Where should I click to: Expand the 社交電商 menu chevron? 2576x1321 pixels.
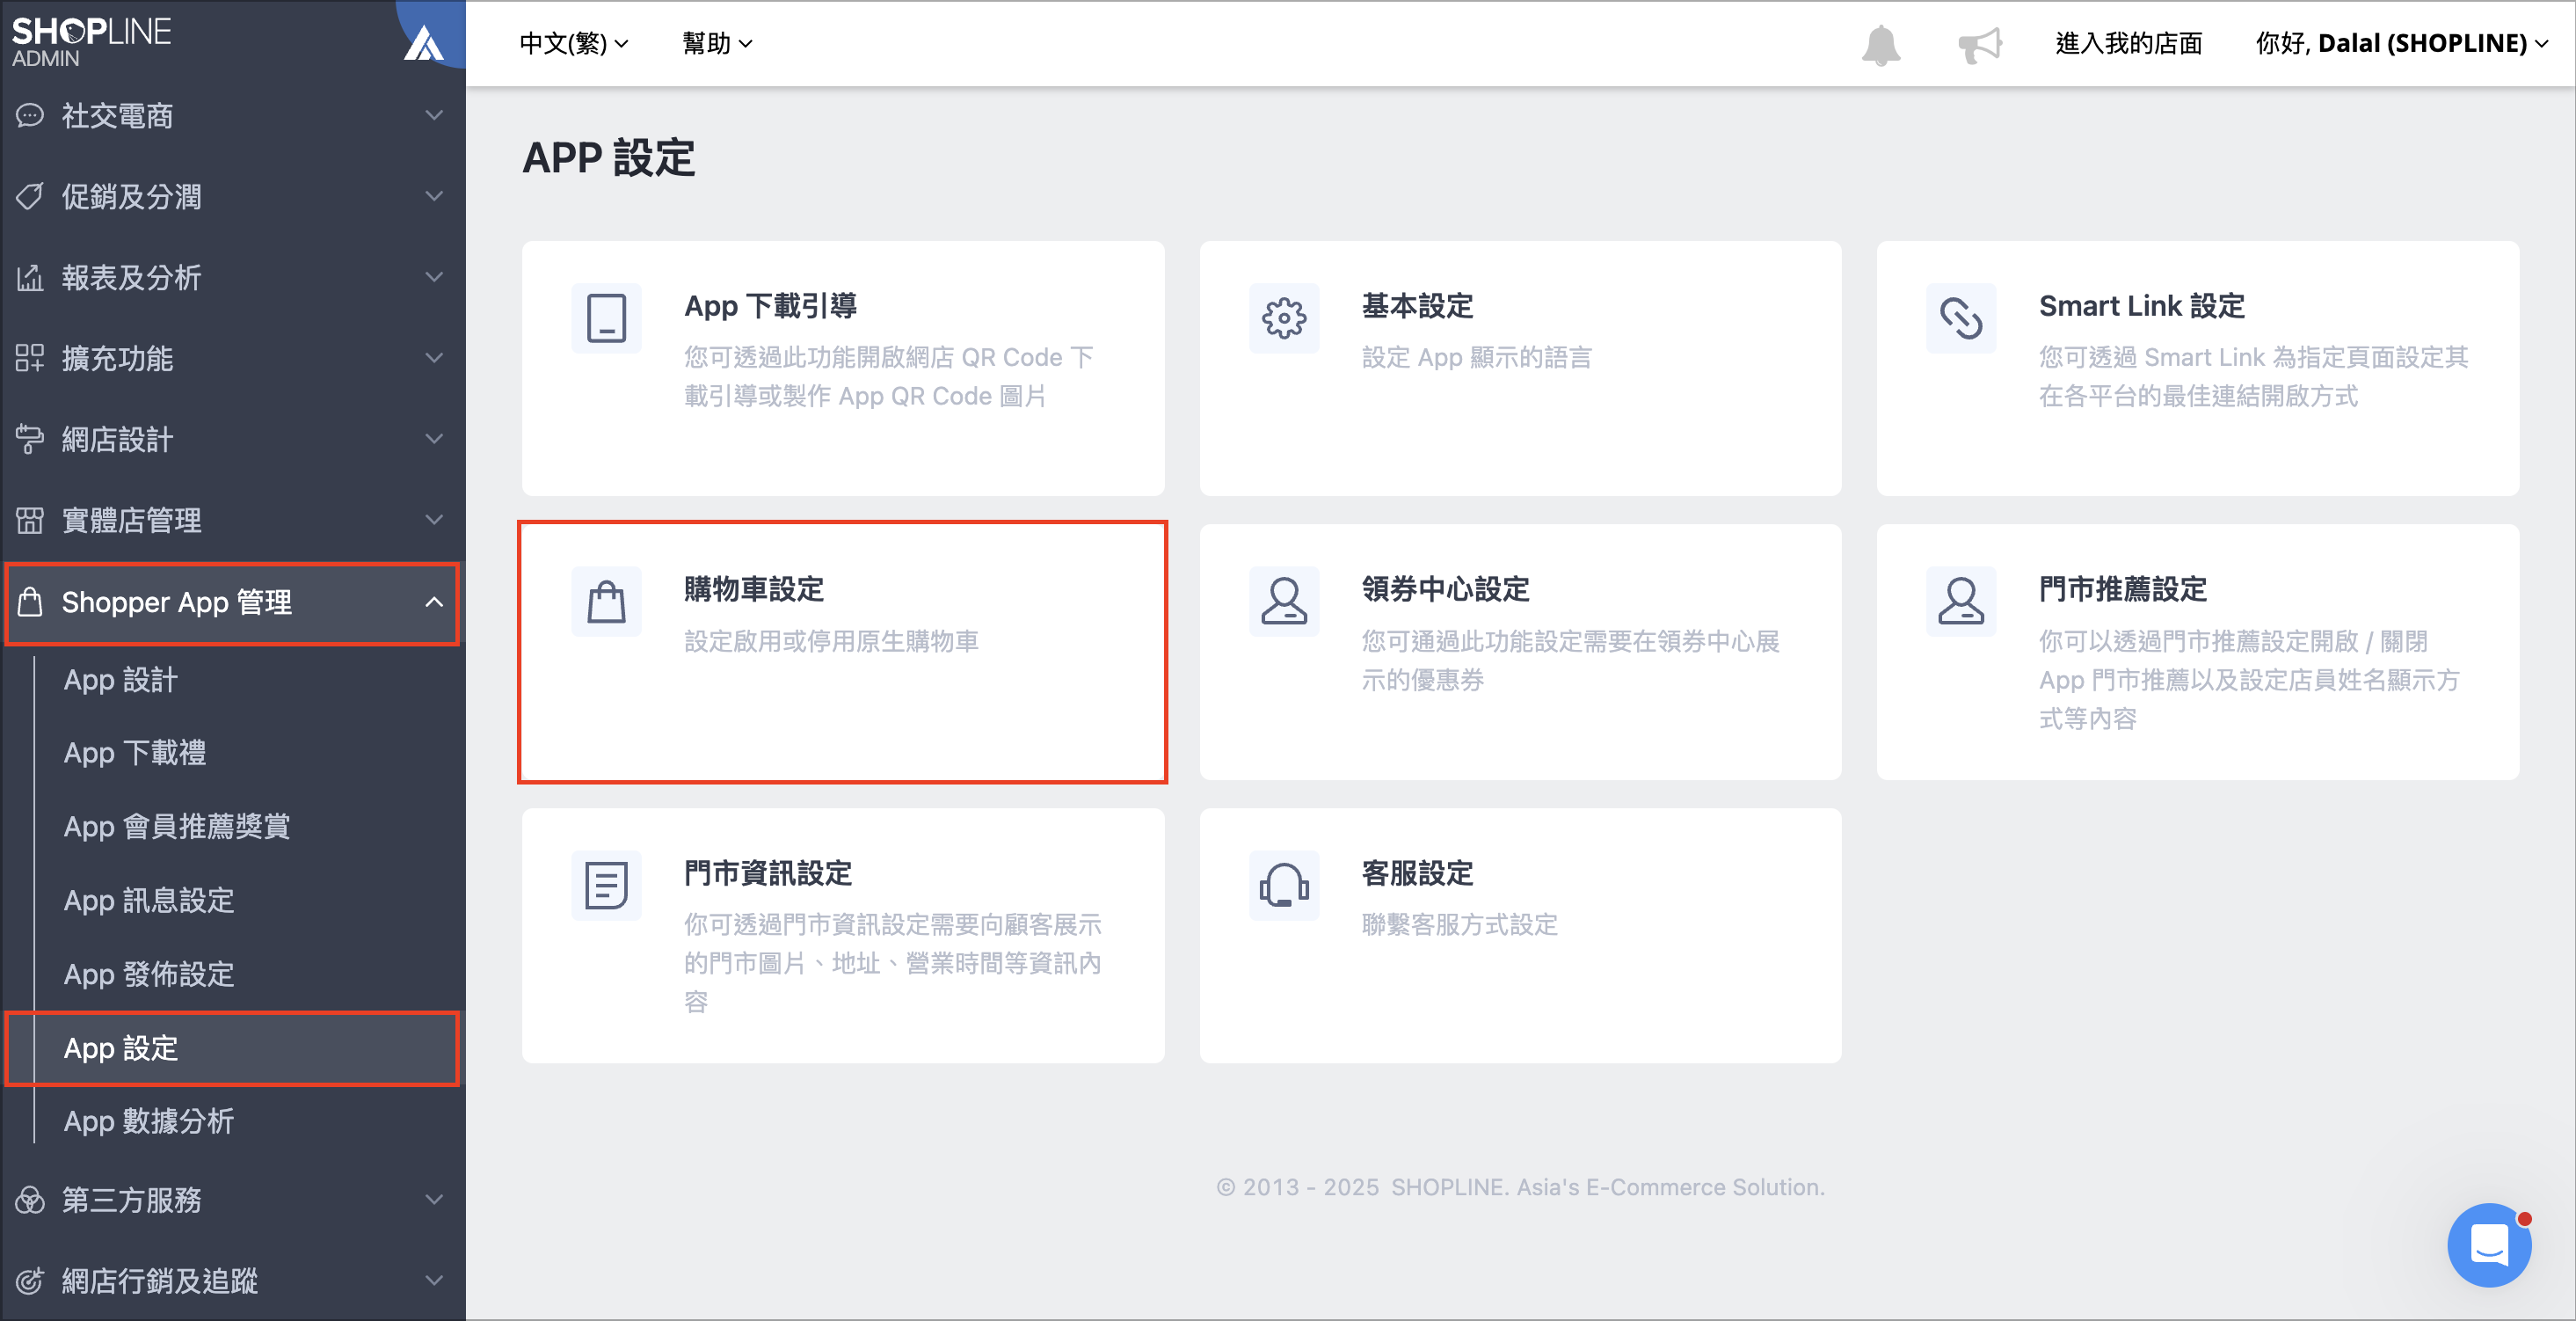pos(434,115)
